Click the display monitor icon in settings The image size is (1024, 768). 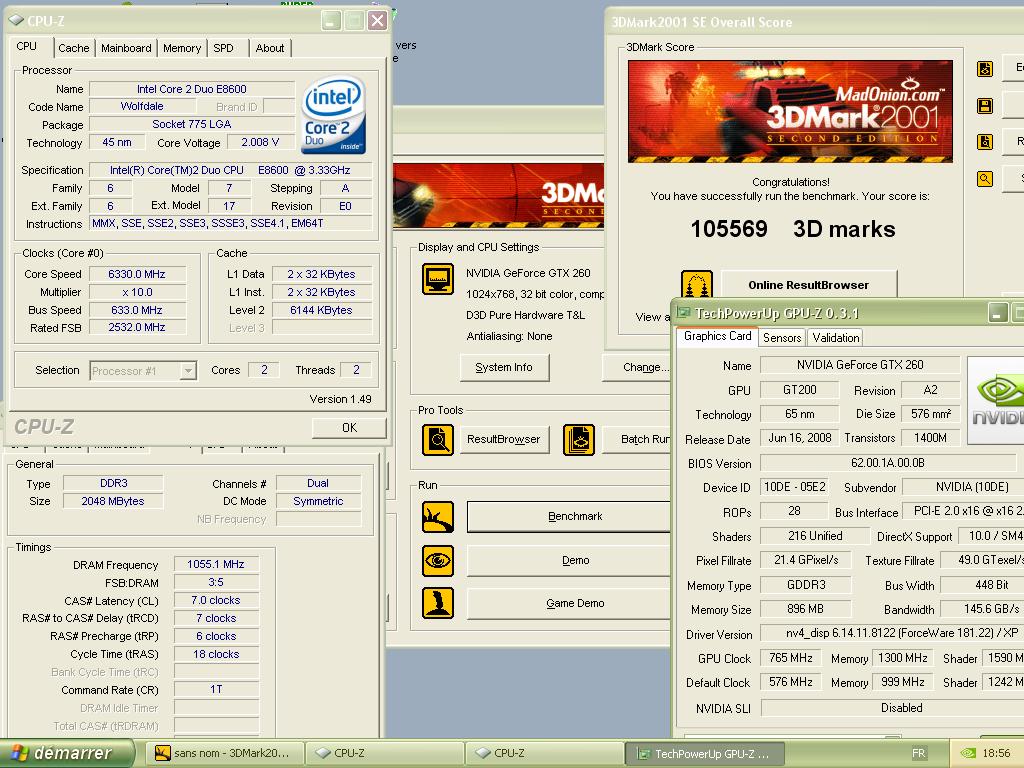438,279
